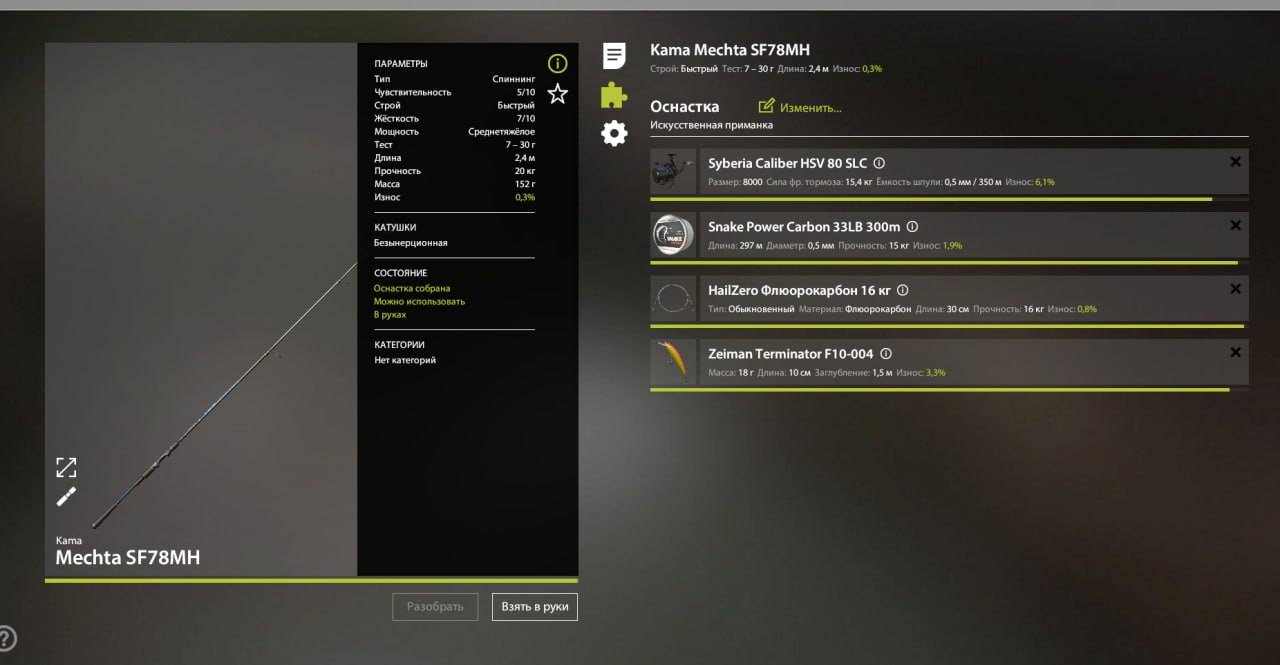The width and height of the screenshot is (1280, 665).
Task: Click the Взять в руки button
Action: point(535,607)
